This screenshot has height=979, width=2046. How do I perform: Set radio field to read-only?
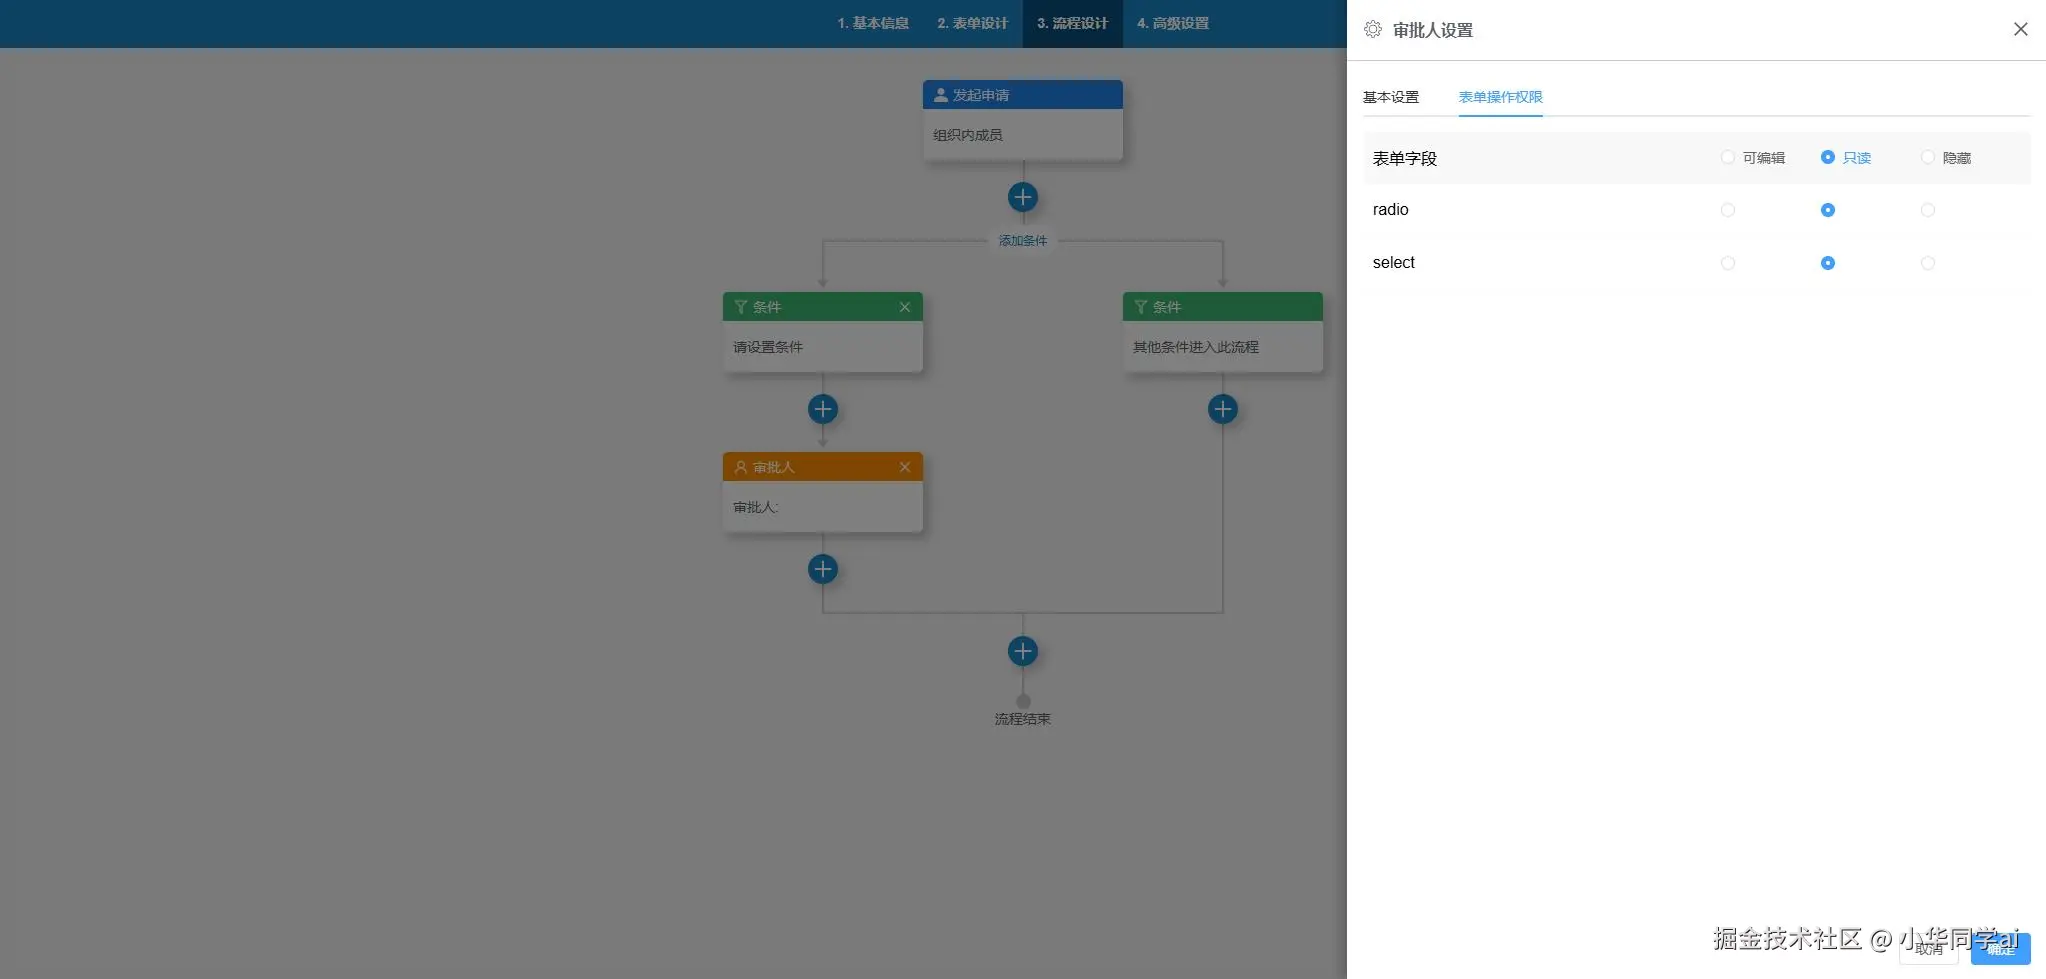click(1827, 210)
